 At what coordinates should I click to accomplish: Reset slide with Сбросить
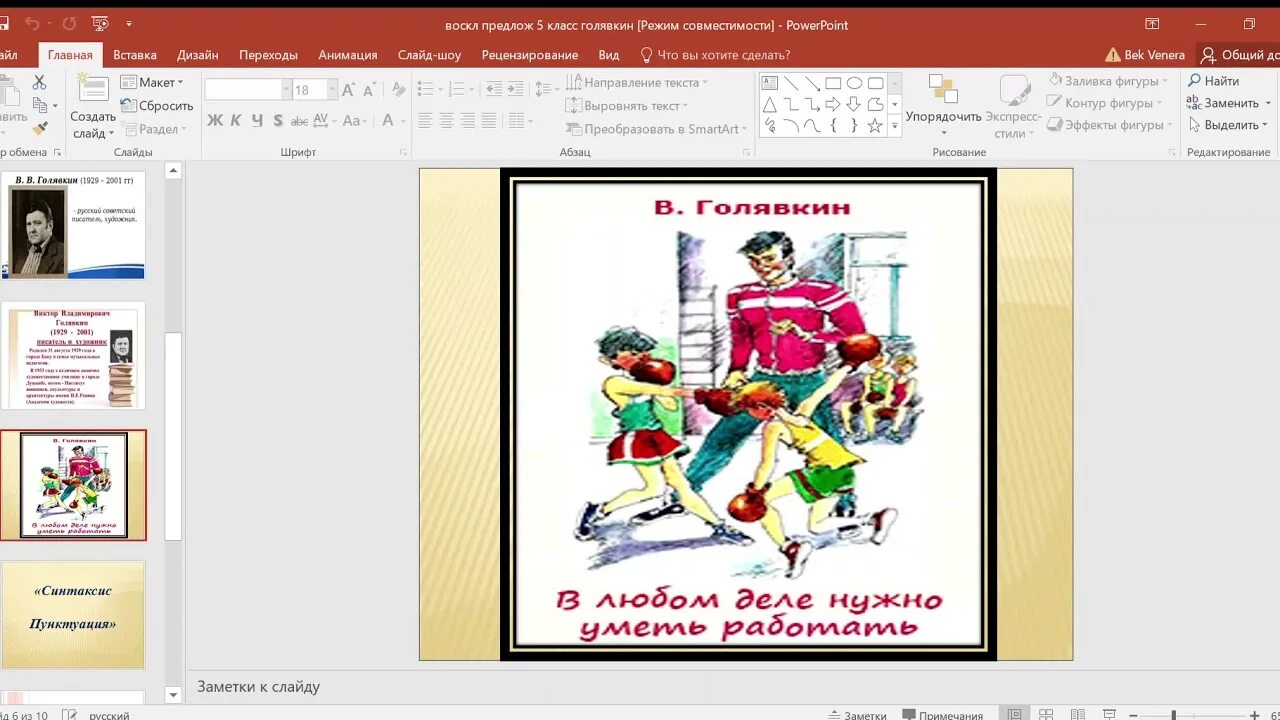(157, 106)
